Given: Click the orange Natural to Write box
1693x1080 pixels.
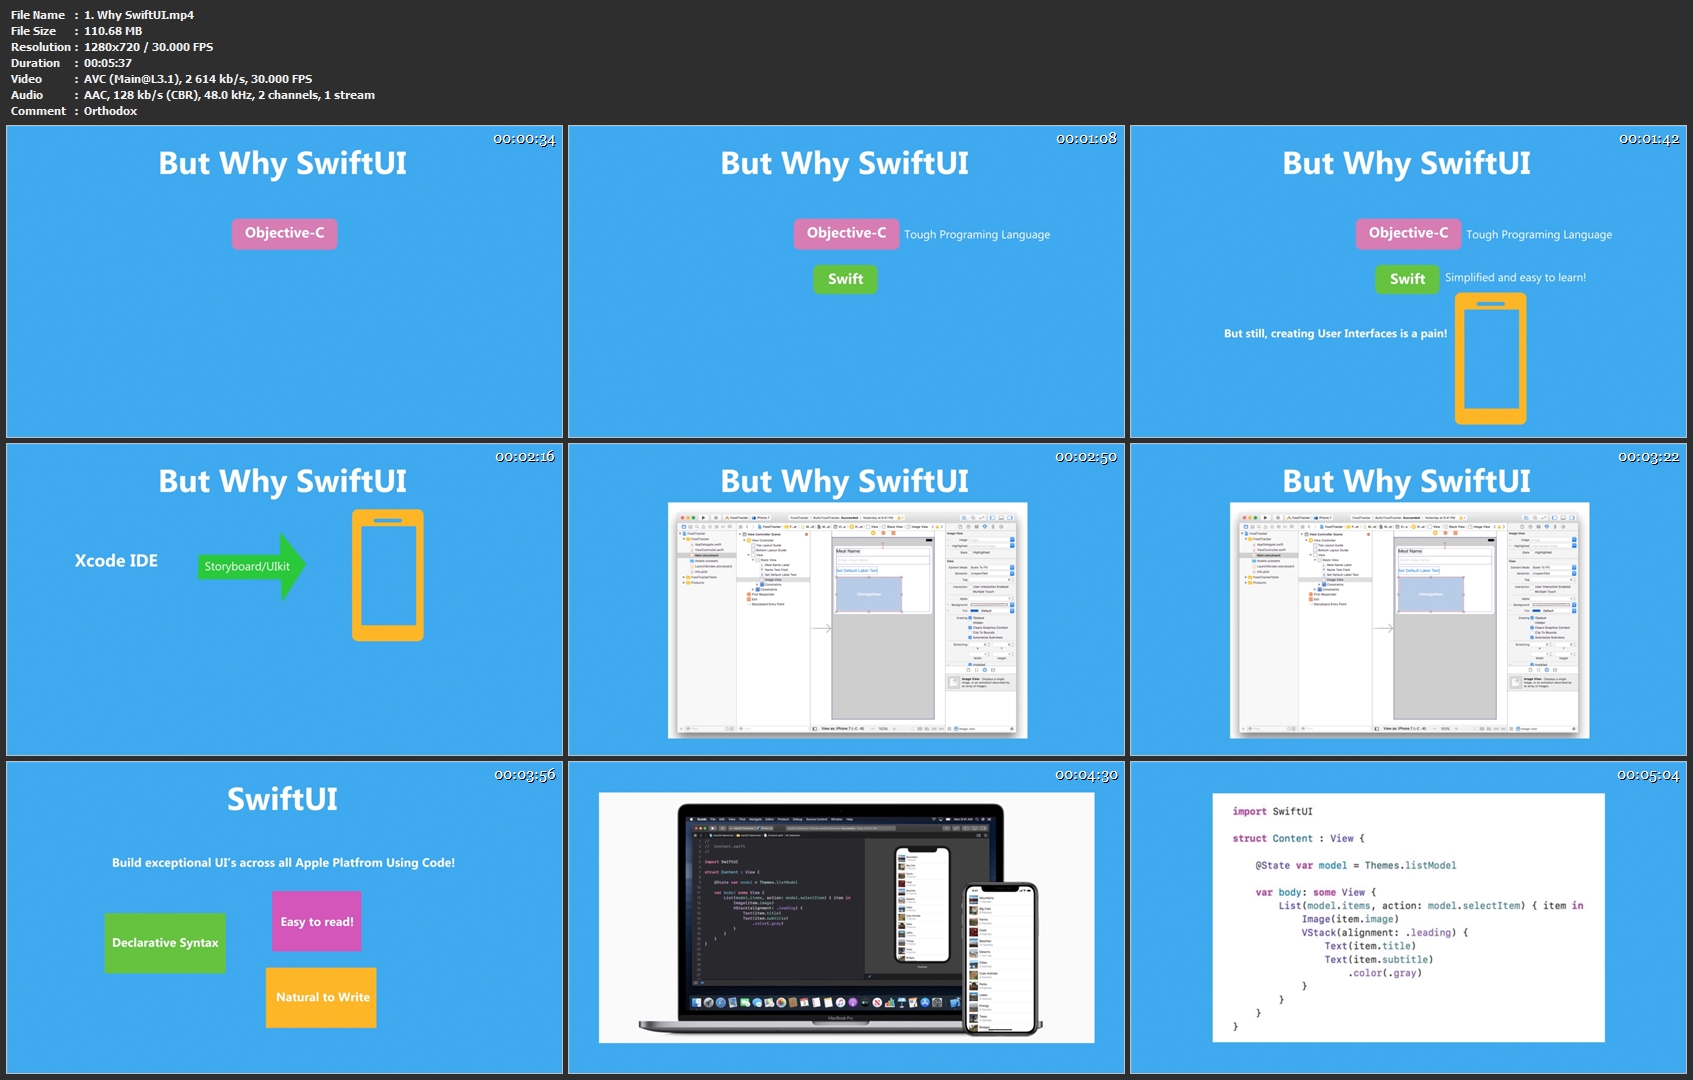Looking at the screenshot, I should click(x=321, y=997).
